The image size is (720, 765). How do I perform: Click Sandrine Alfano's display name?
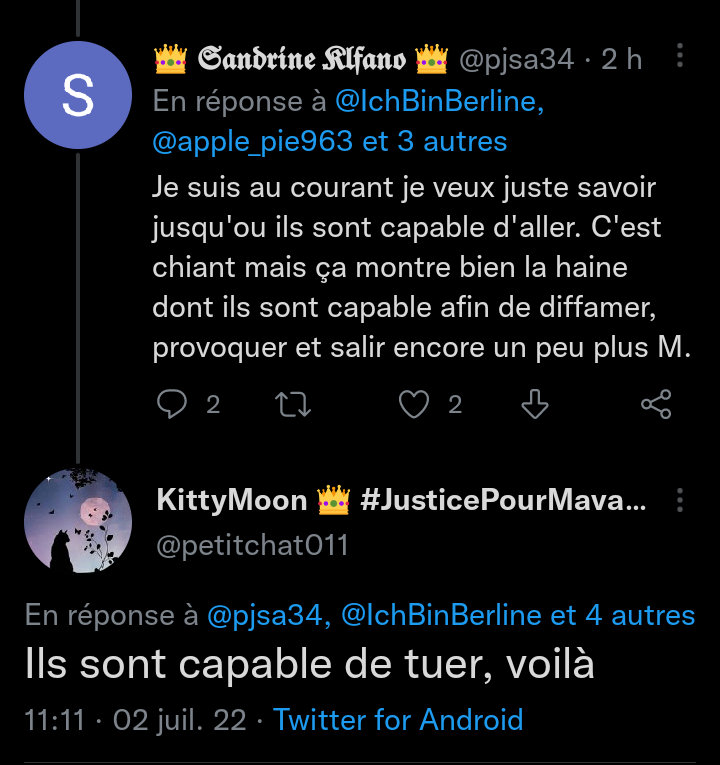click(x=302, y=60)
